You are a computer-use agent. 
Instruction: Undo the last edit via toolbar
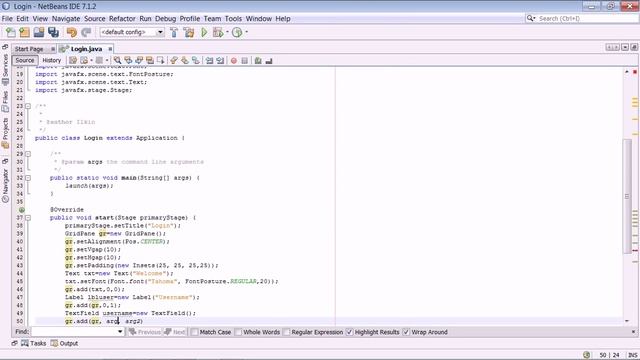click(71, 32)
